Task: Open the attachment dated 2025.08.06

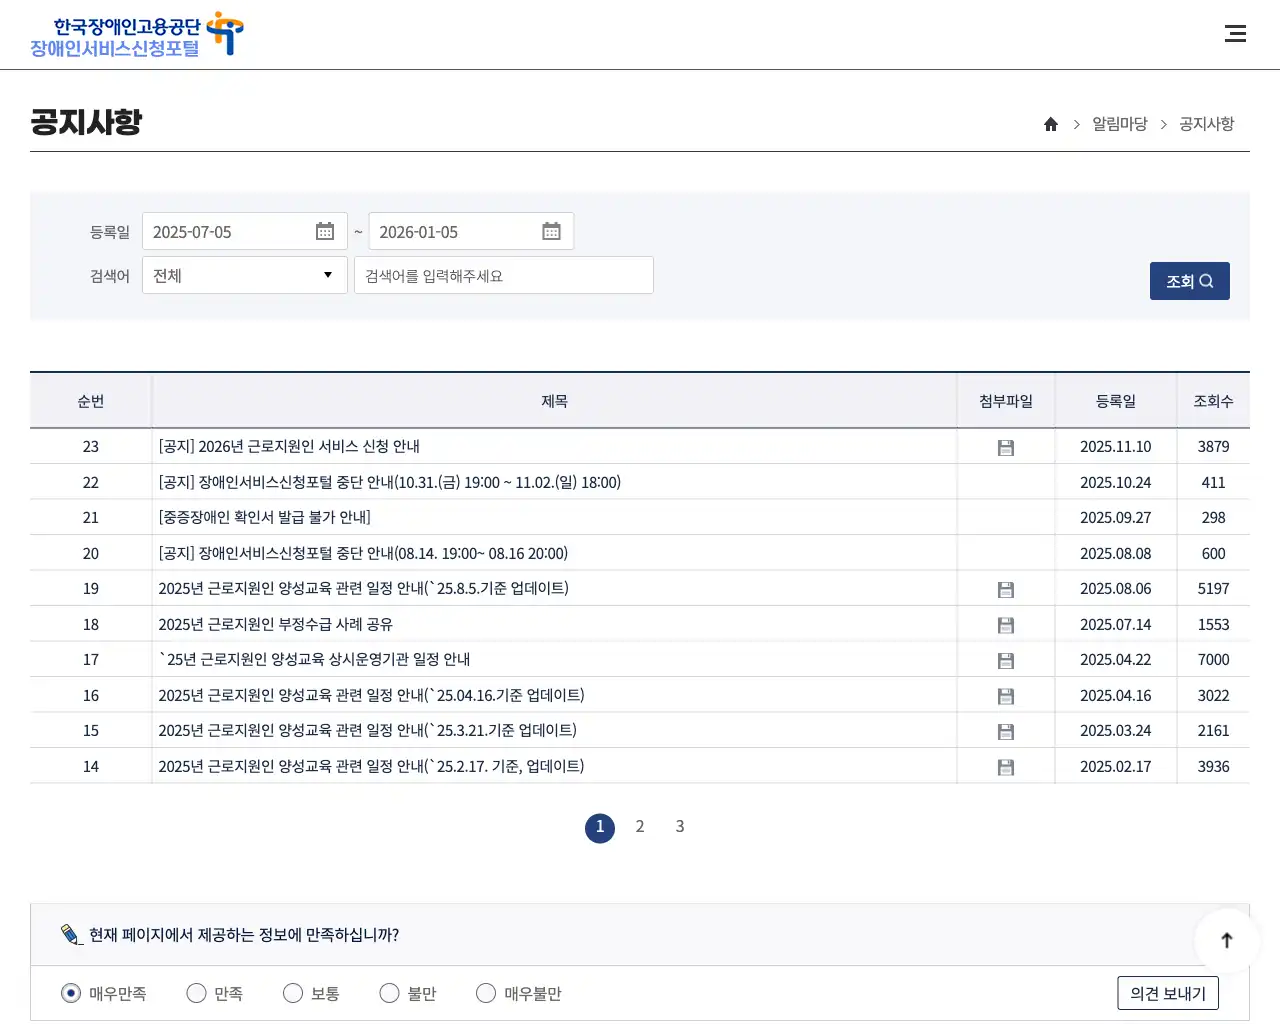Action: pyautogui.click(x=1005, y=589)
